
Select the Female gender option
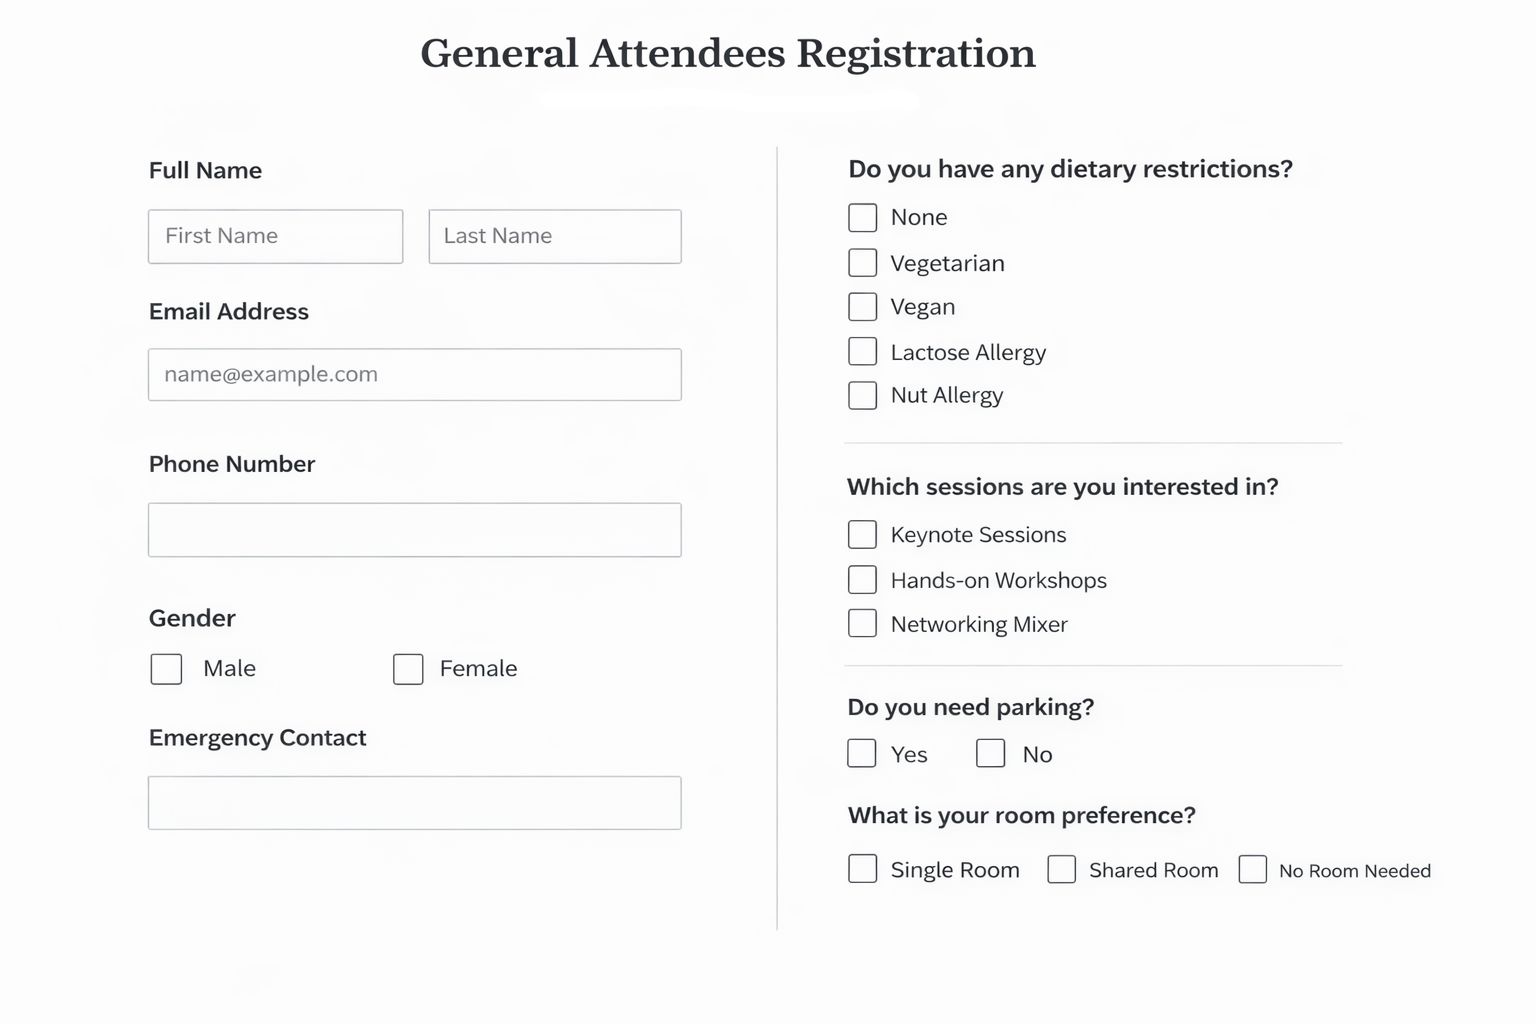point(408,669)
